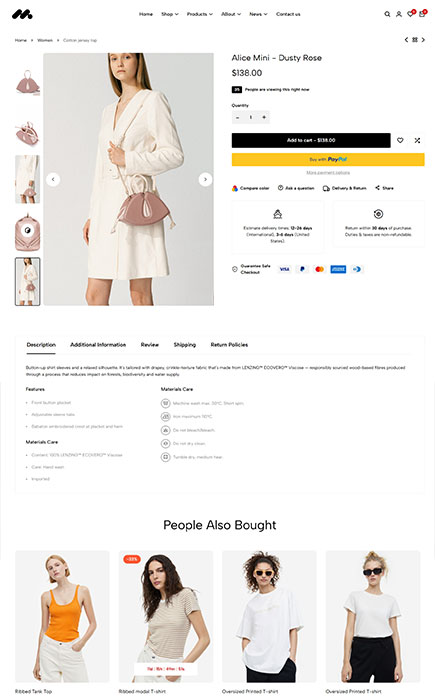Expand the Products menu dropdown
The height and width of the screenshot is (696, 435).
pyautogui.click(x=200, y=14)
